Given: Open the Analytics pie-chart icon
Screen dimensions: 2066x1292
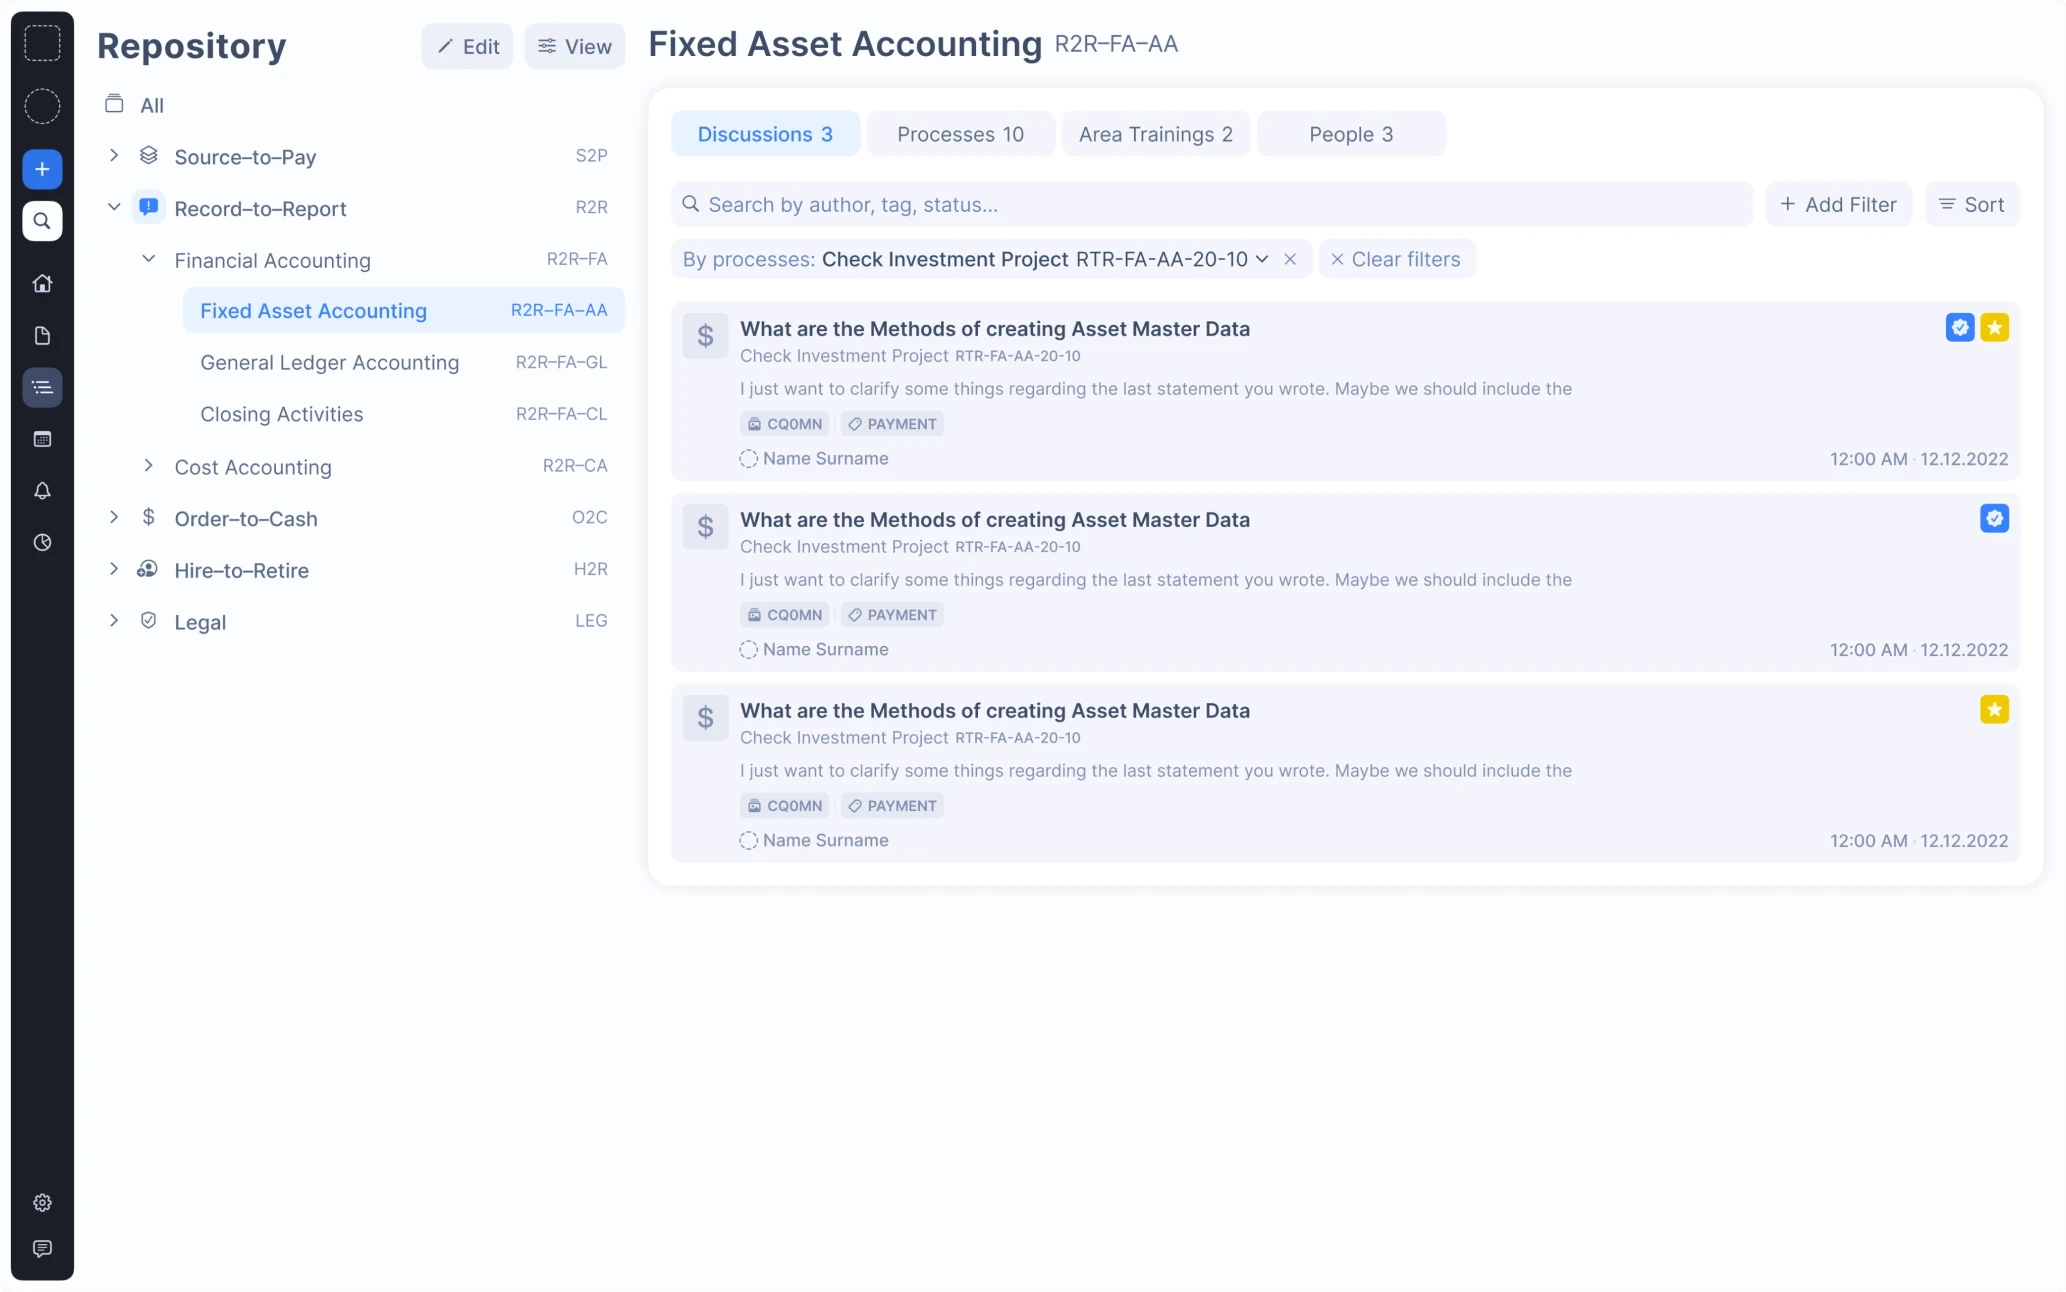Looking at the screenshot, I should point(42,543).
